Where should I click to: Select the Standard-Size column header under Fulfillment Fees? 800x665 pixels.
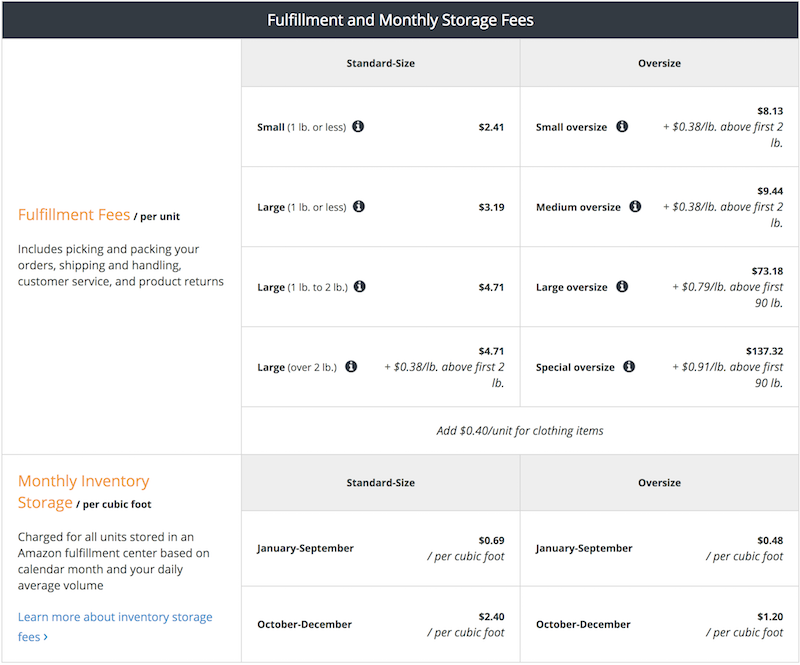coord(380,63)
